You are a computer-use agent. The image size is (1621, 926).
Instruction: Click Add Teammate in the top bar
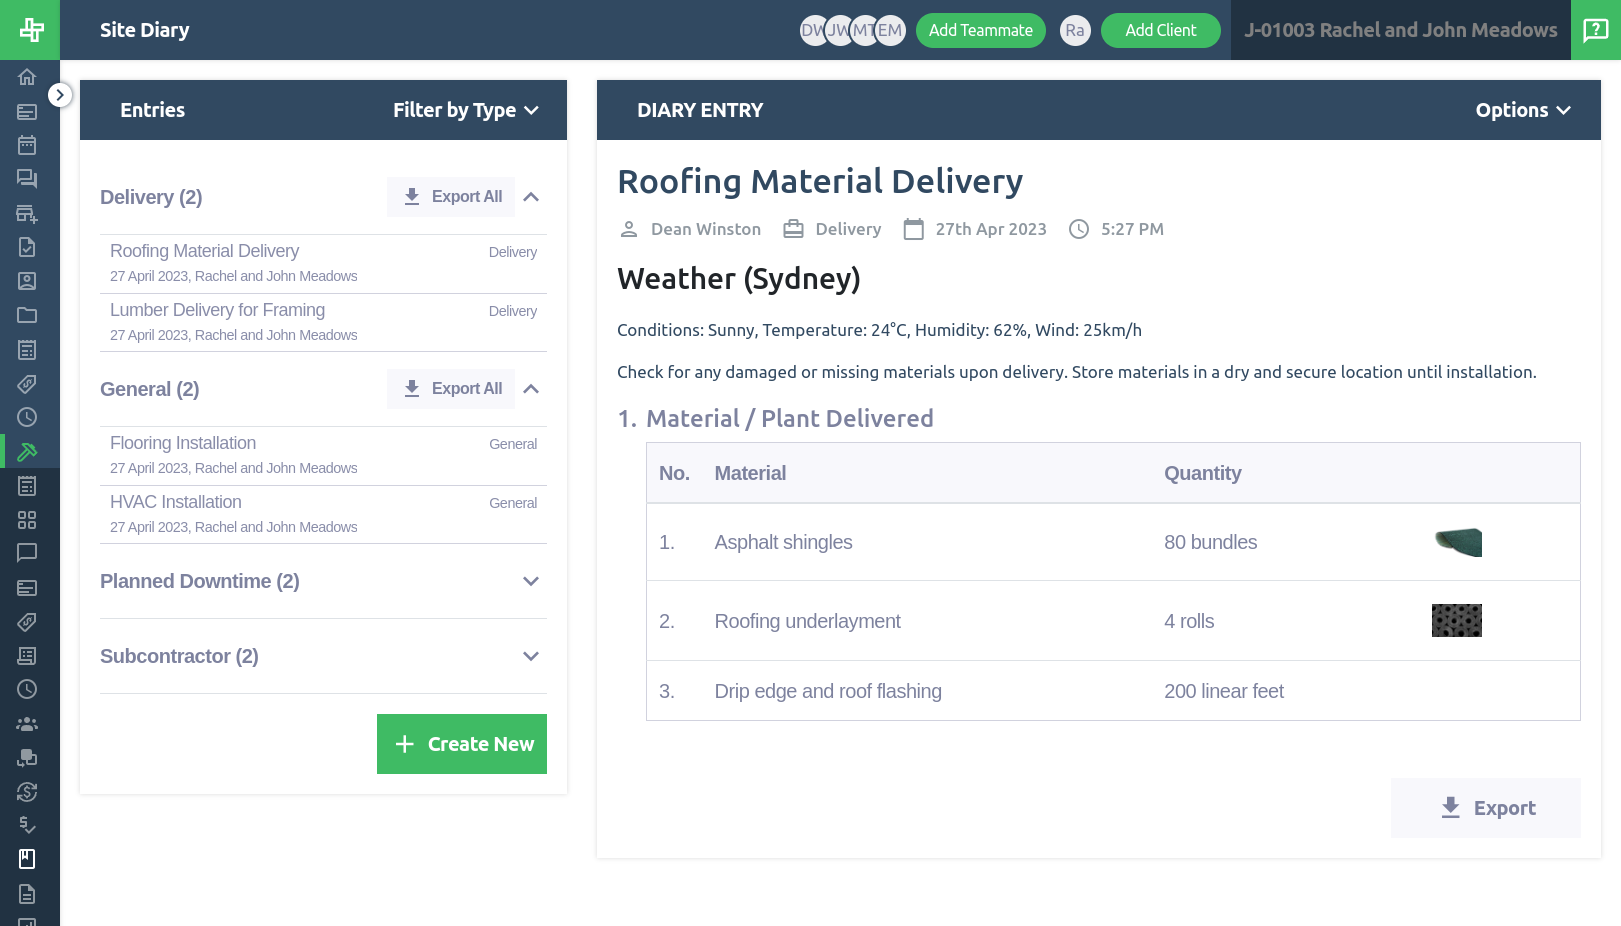[x=981, y=30]
